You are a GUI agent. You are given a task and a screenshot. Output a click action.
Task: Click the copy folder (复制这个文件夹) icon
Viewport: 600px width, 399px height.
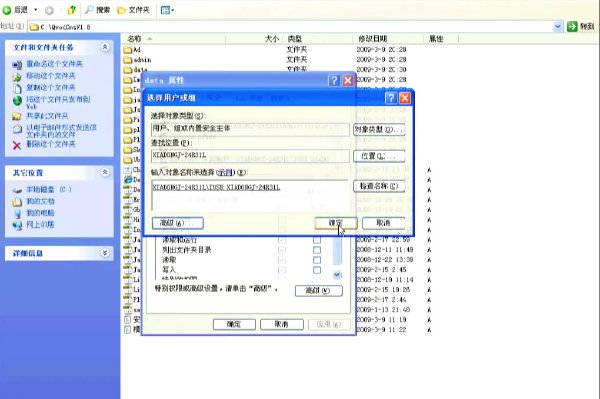coord(17,88)
